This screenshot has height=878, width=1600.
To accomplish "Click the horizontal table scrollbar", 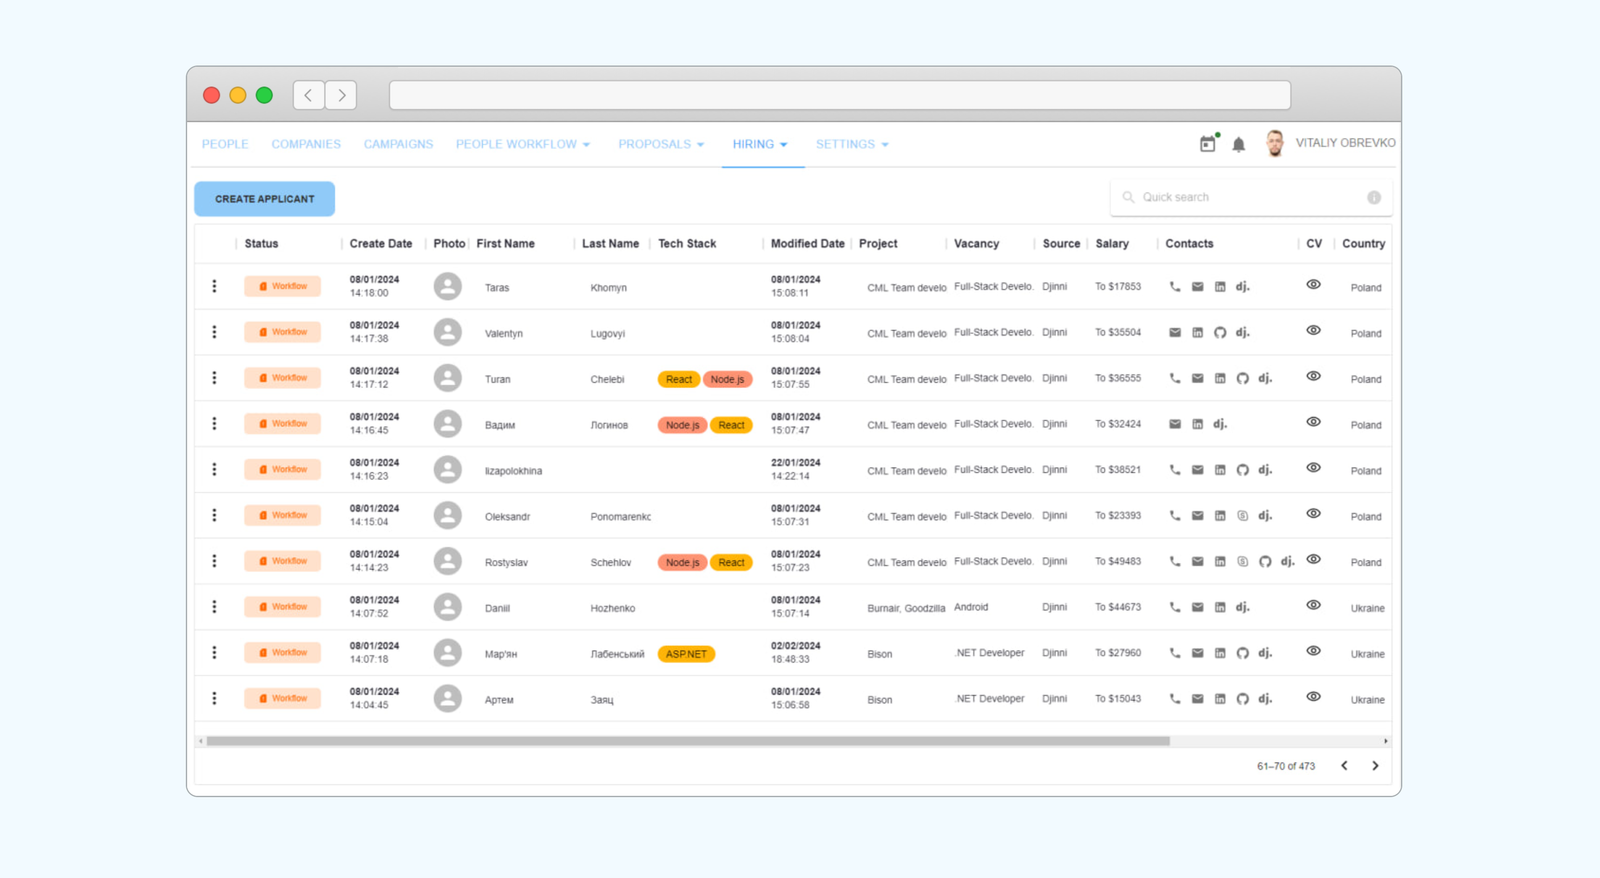I will point(688,741).
